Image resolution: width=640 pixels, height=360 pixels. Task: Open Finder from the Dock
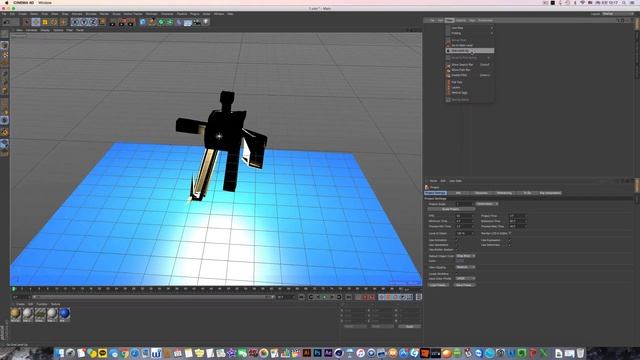(60, 353)
